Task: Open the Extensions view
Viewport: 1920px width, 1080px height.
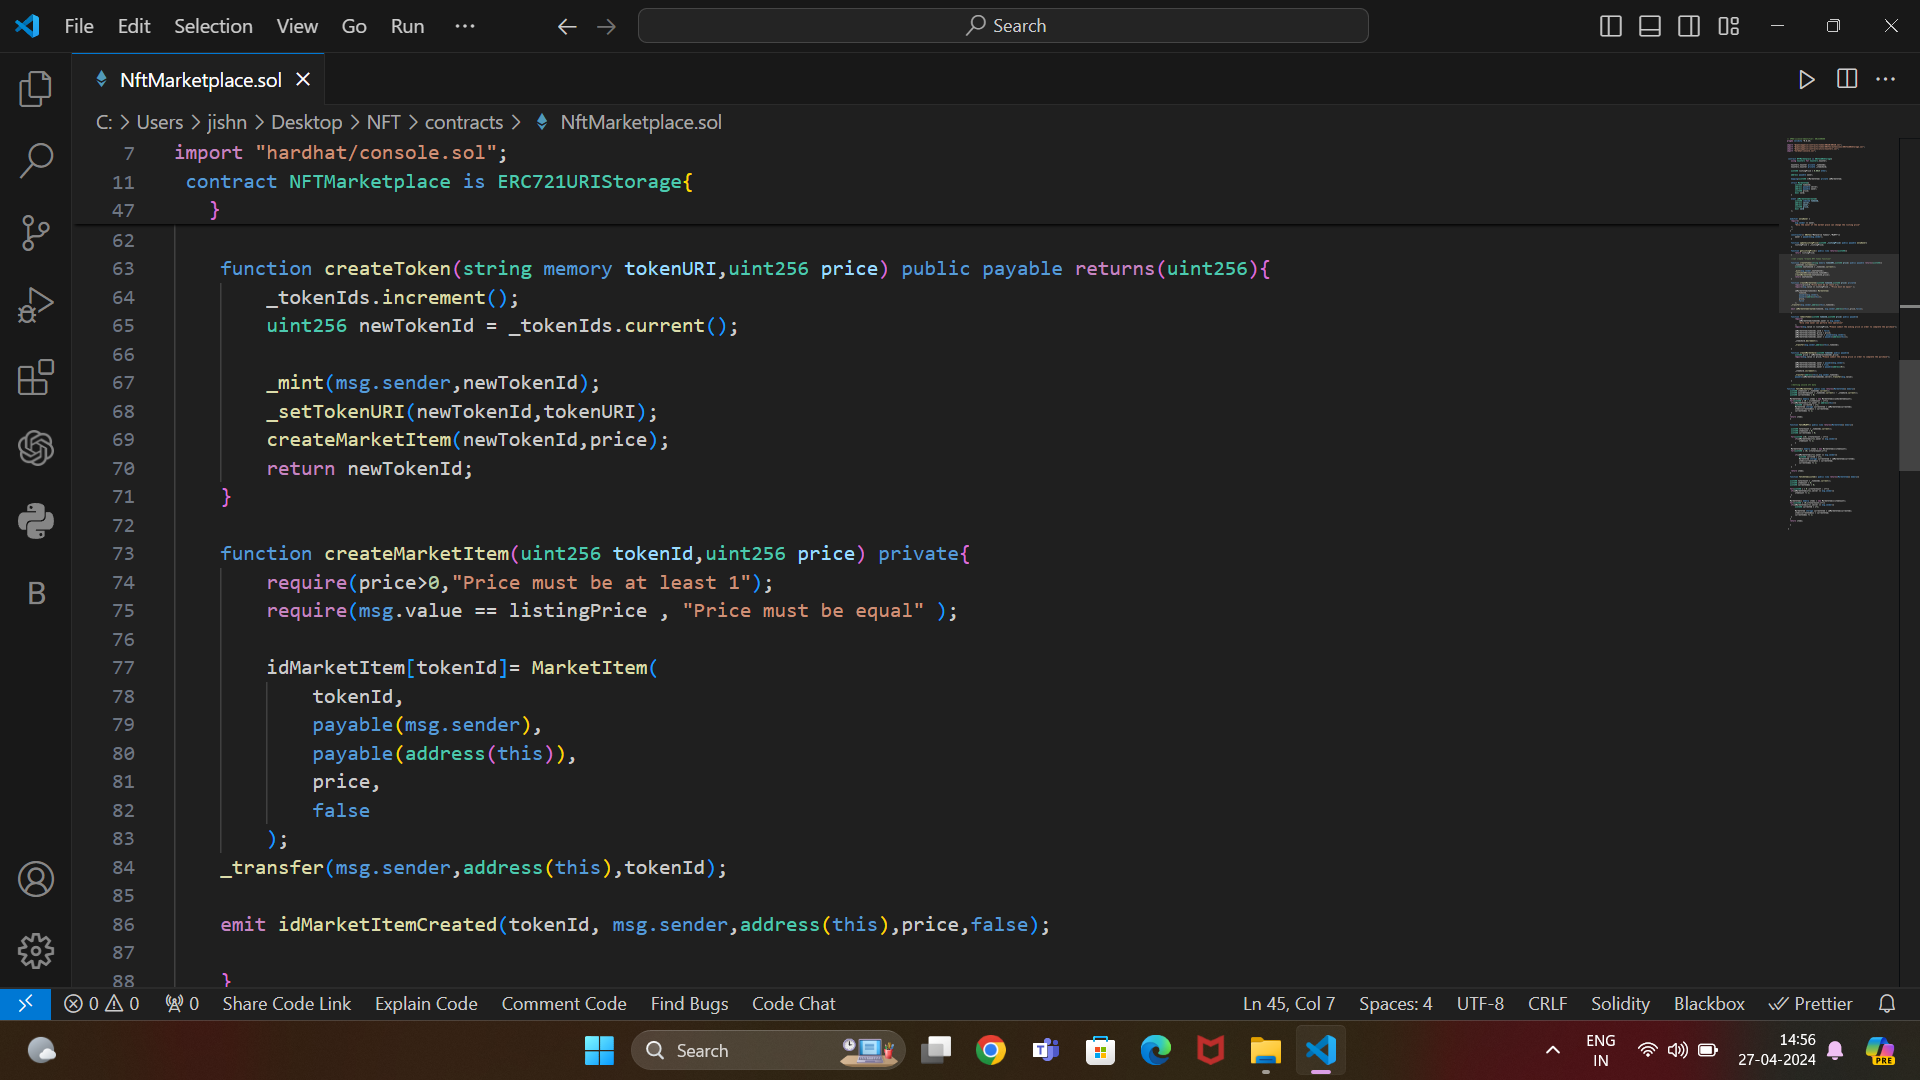Action: pyautogui.click(x=36, y=377)
